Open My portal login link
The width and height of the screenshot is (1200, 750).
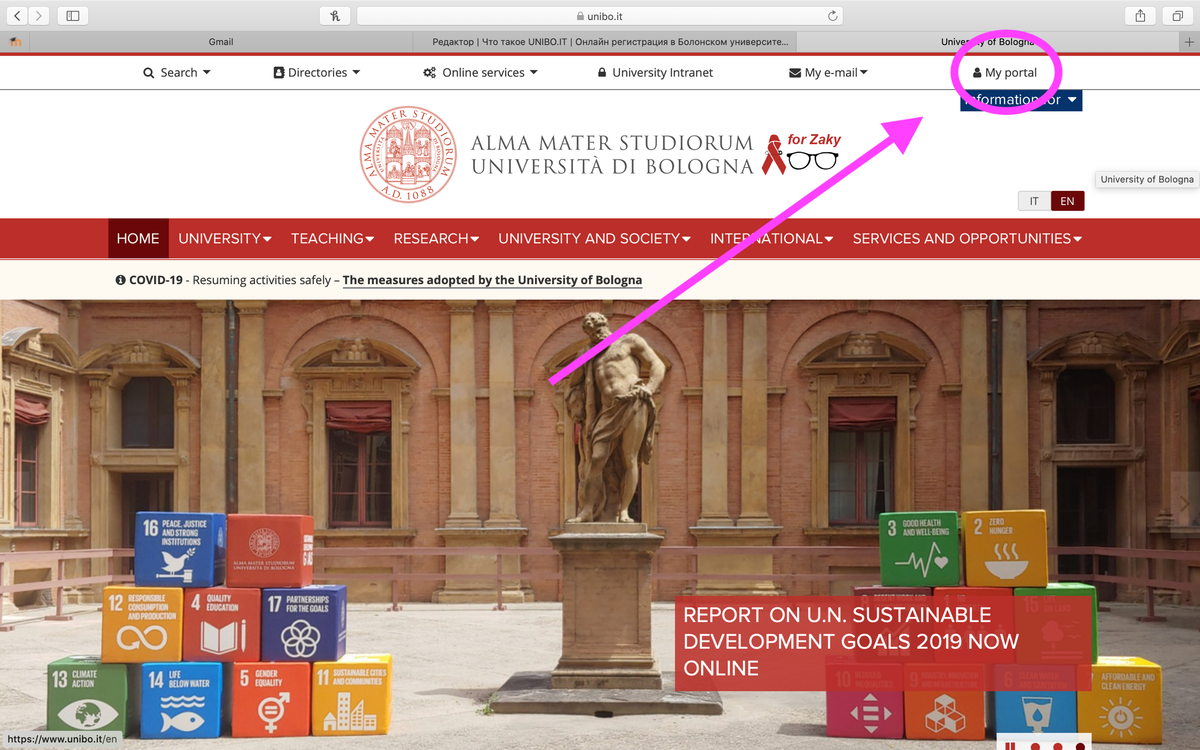point(1005,72)
